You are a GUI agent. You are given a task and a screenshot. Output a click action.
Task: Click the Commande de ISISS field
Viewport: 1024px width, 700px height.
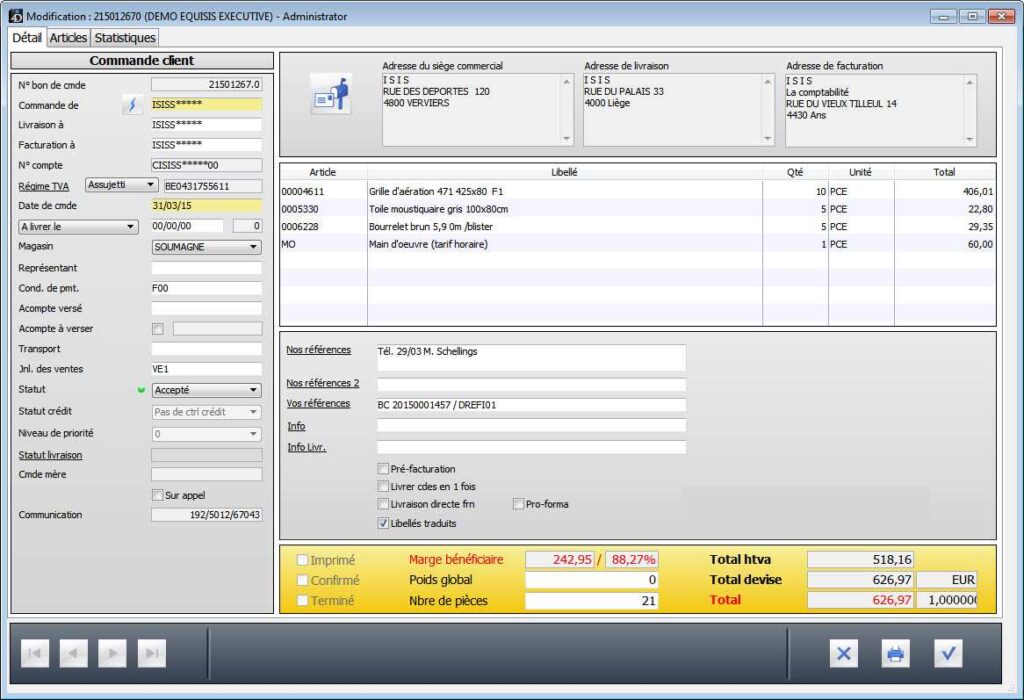pos(206,104)
